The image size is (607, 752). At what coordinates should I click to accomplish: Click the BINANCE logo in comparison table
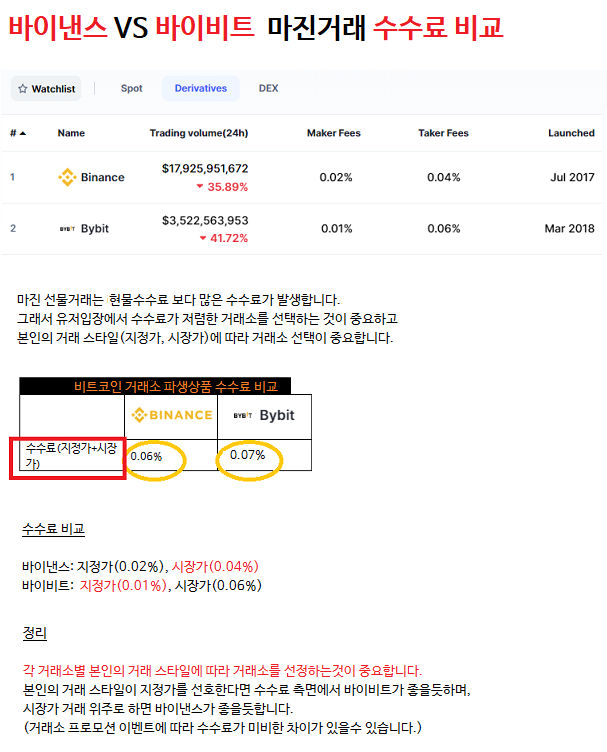coord(172,415)
